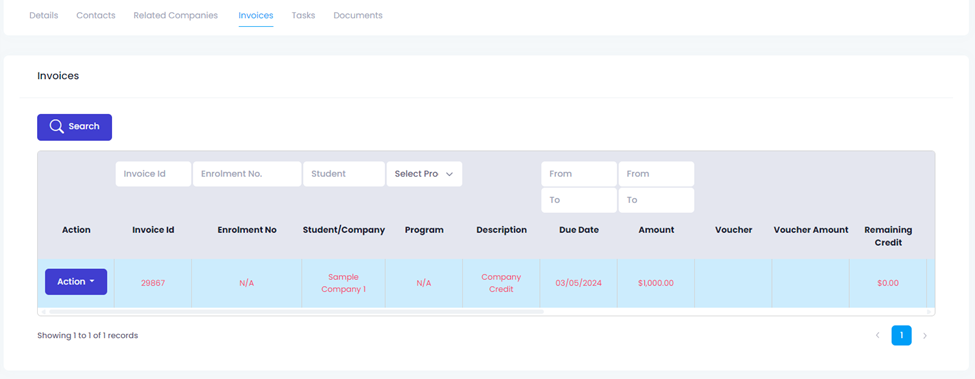Go to the previous page arrow
Viewport: 975px width, 379px height.
pyautogui.click(x=877, y=336)
